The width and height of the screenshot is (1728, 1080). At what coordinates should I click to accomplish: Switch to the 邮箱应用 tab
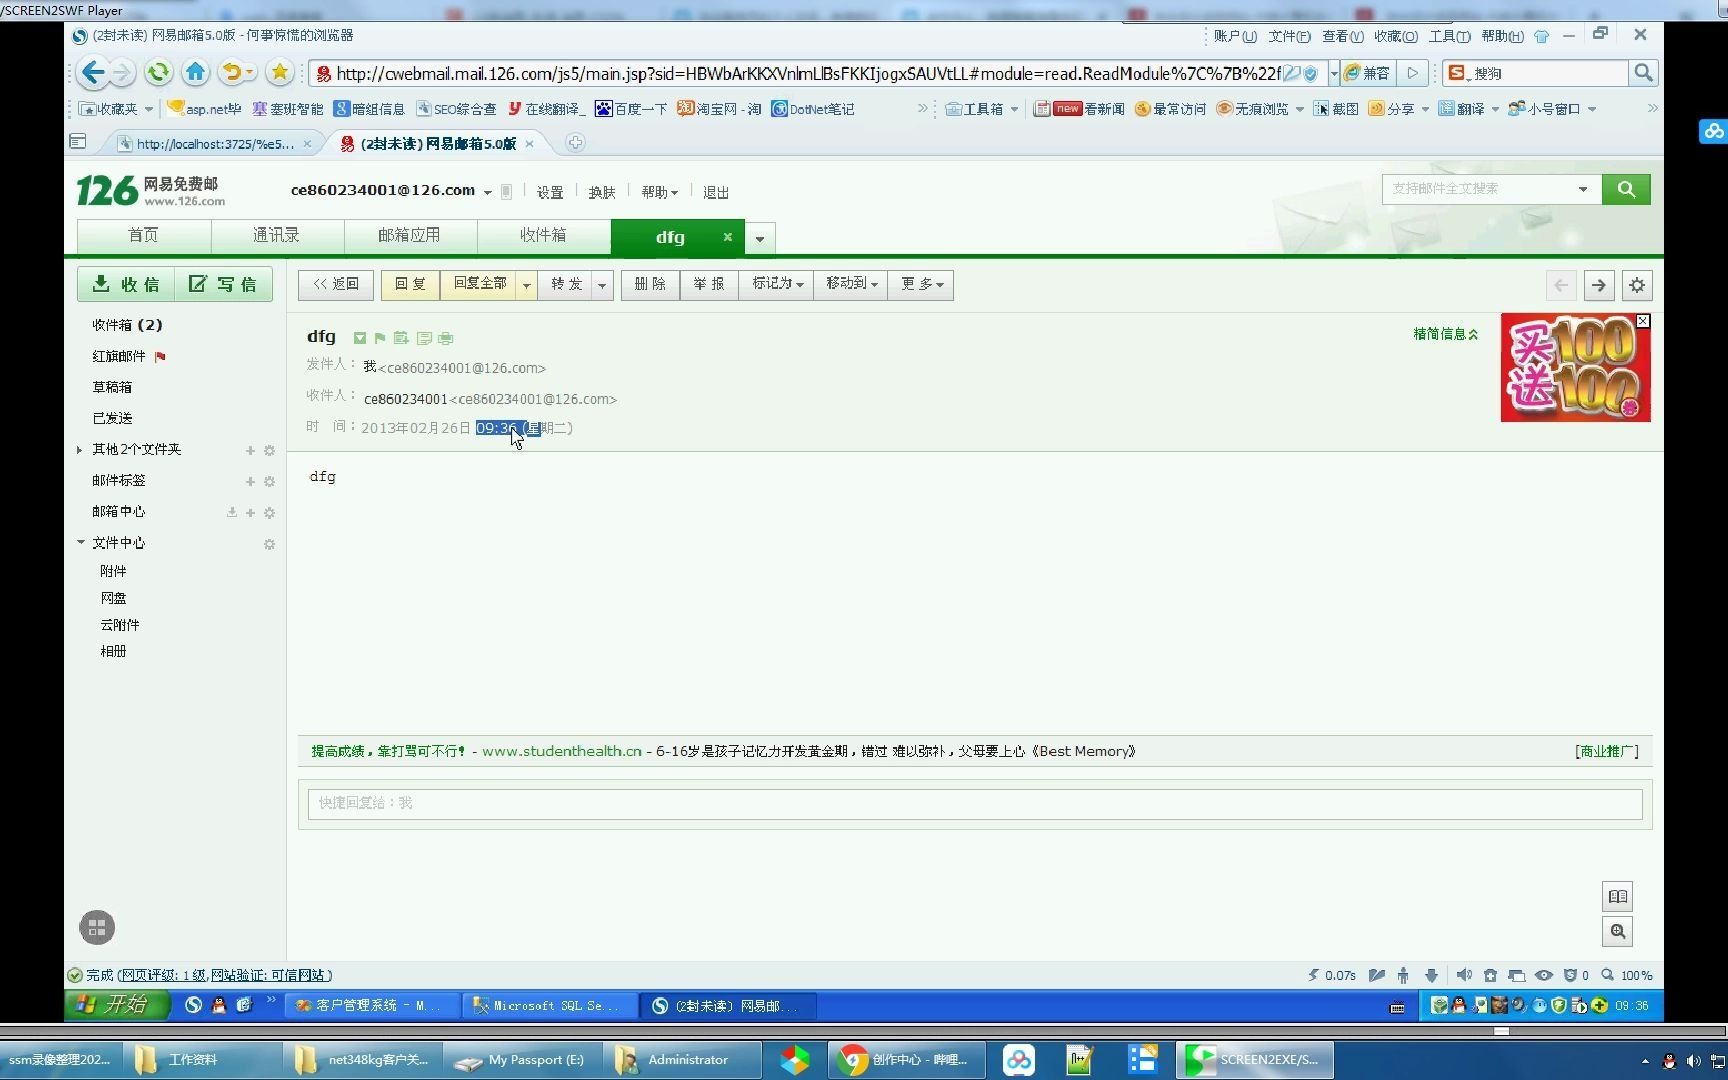pyautogui.click(x=410, y=235)
